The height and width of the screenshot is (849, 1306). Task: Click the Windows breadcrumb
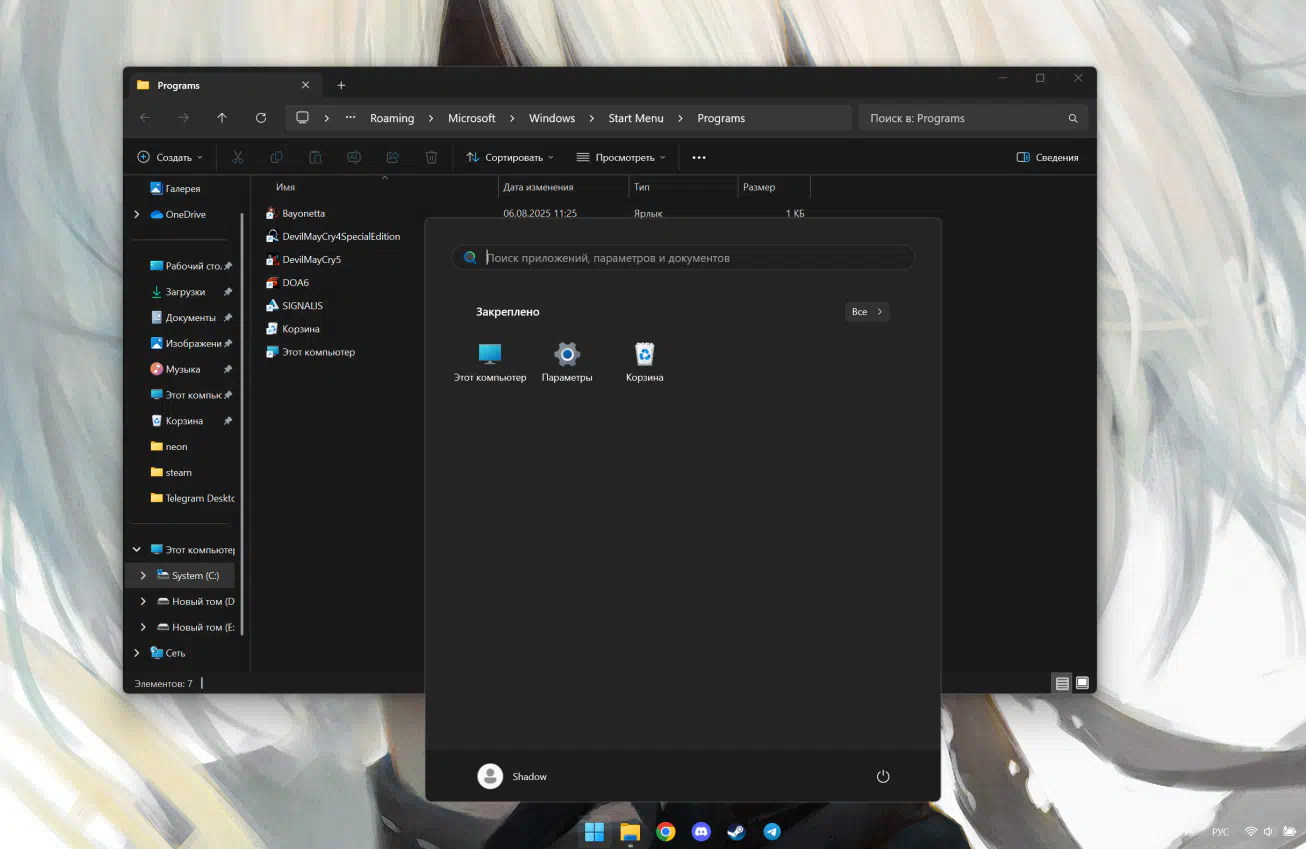pyautogui.click(x=552, y=118)
